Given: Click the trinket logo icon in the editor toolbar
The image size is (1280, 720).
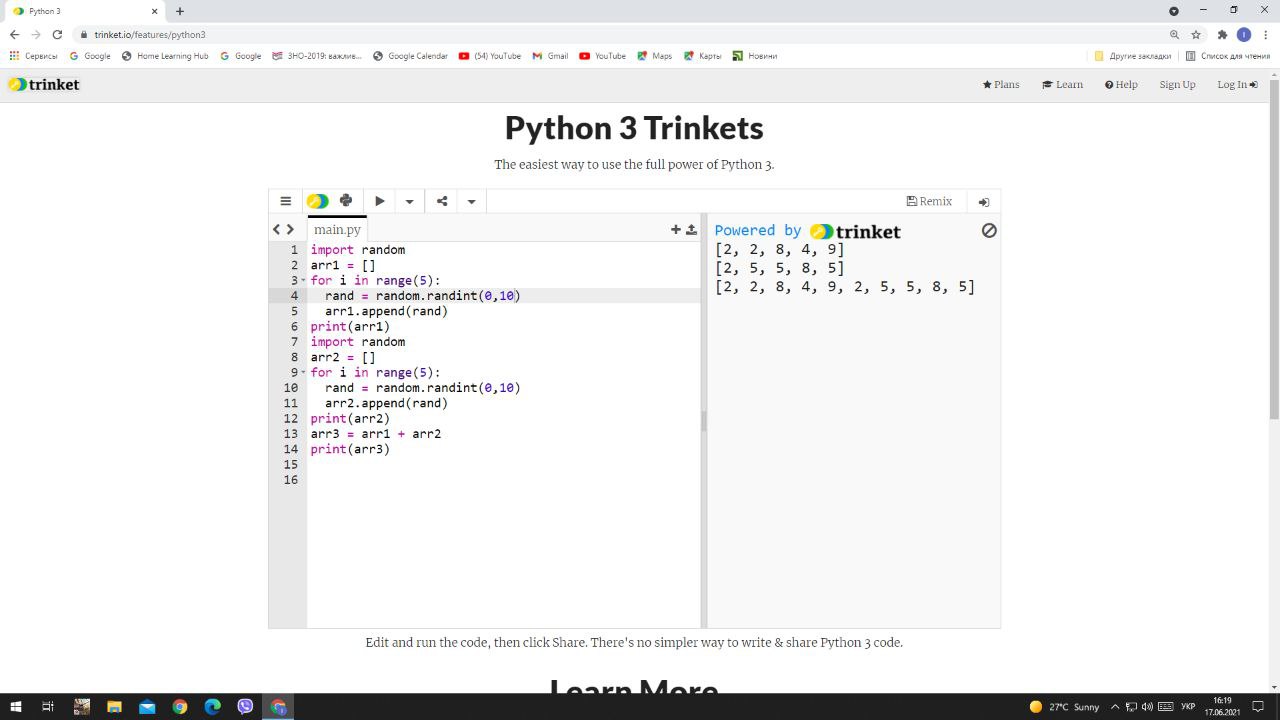Looking at the screenshot, I should [x=317, y=201].
